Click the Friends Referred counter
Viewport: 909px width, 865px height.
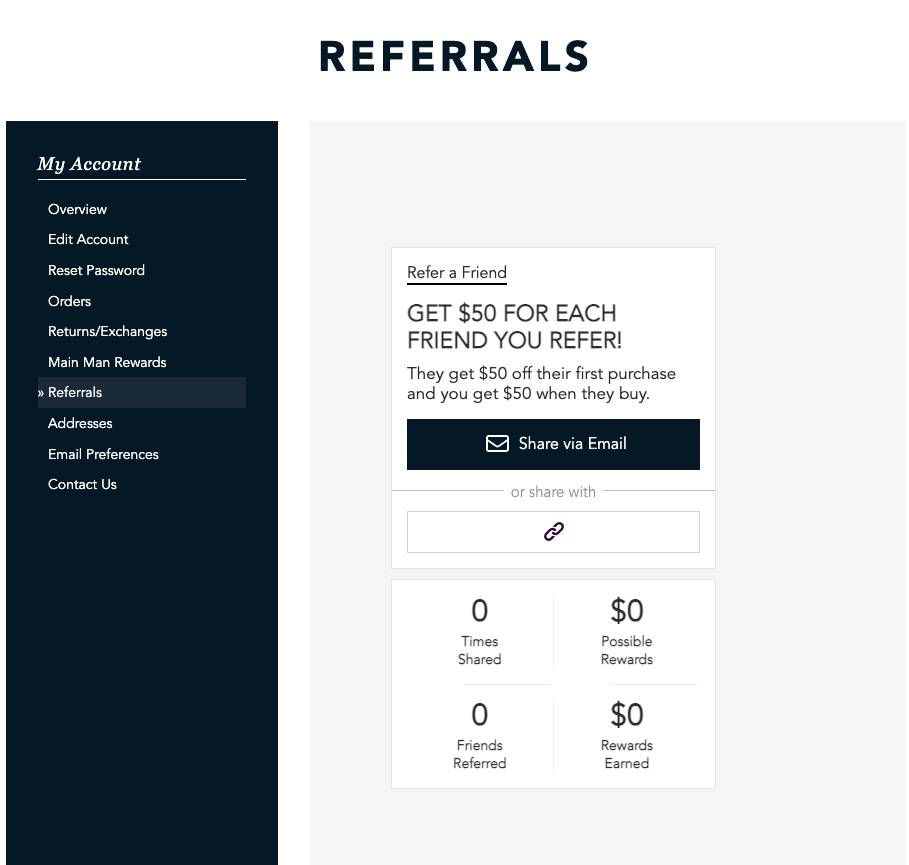(479, 736)
